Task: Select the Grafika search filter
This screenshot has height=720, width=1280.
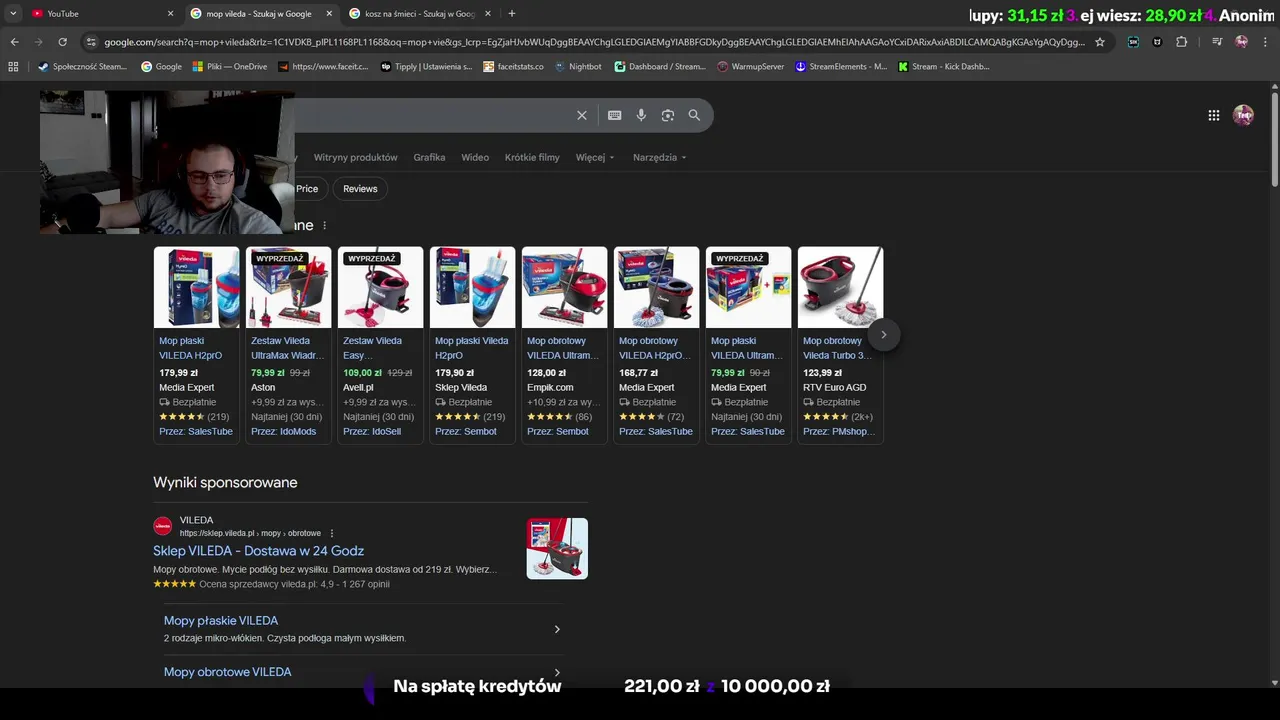Action: (x=429, y=157)
